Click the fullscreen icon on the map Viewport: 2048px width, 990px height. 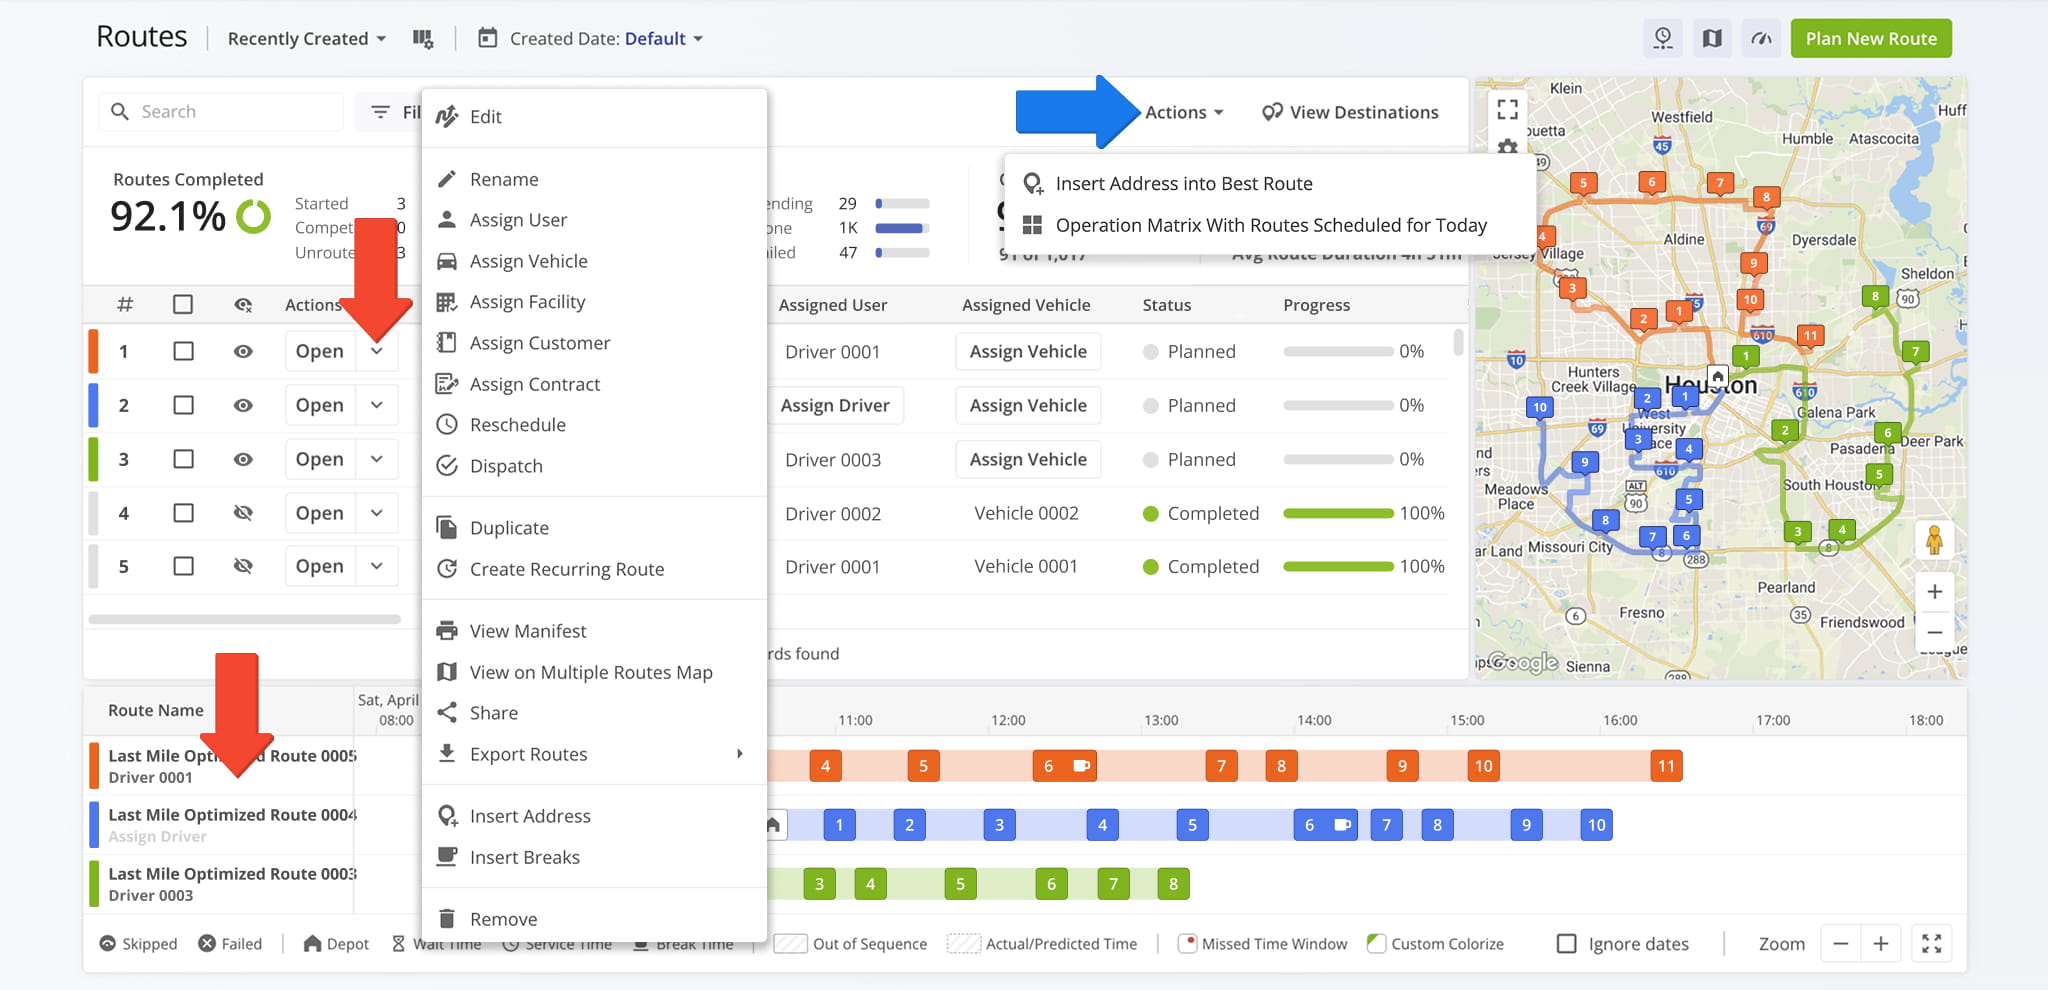(1506, 110)
